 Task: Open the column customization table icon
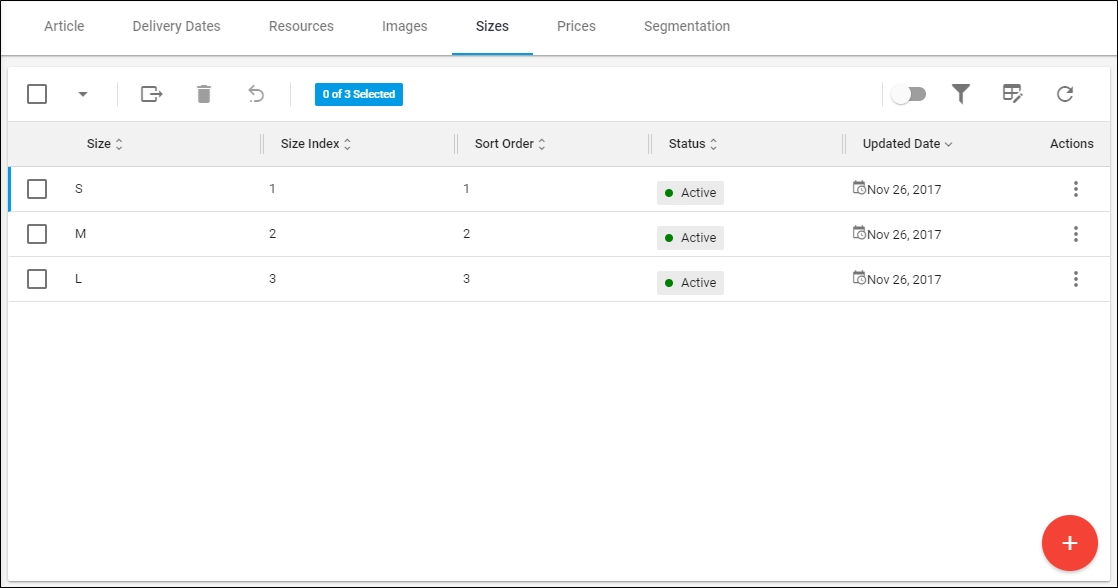(x=1012, y=94)
